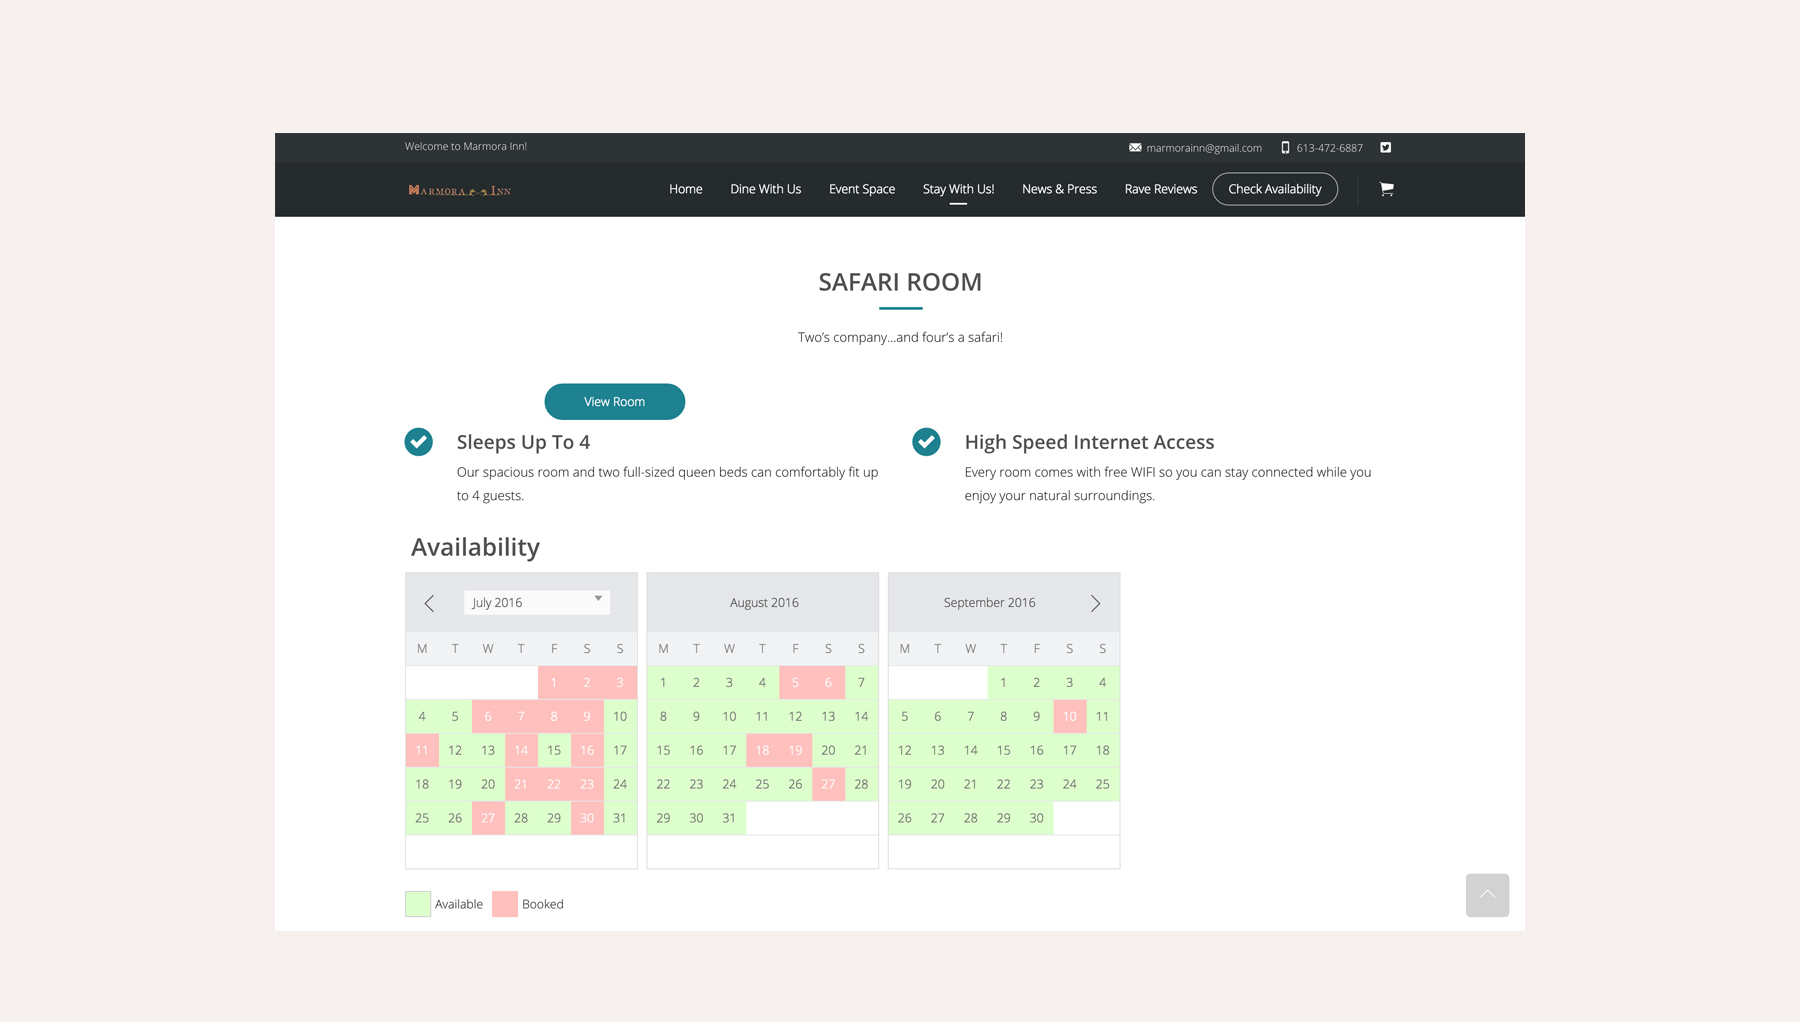Select September 15 in the calendar
1800x1022 pixels.
tap(1003, 750)
